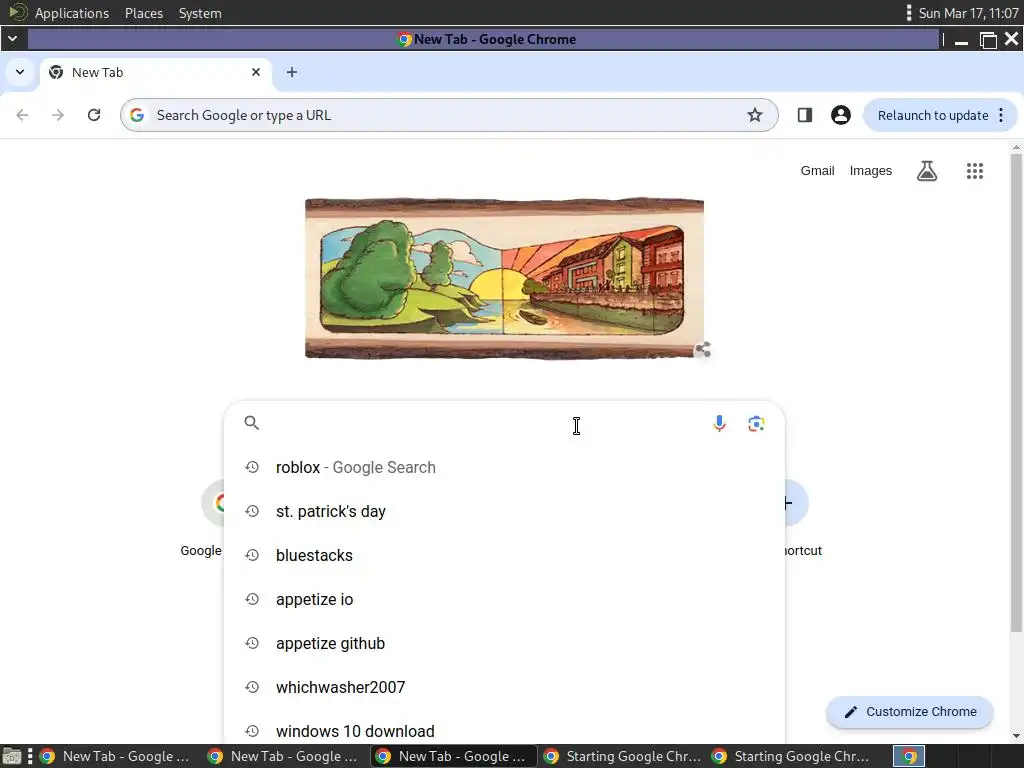Open the Chrome three-dot menu
The image size is (1024, 768).
(x=1001, y=115)
